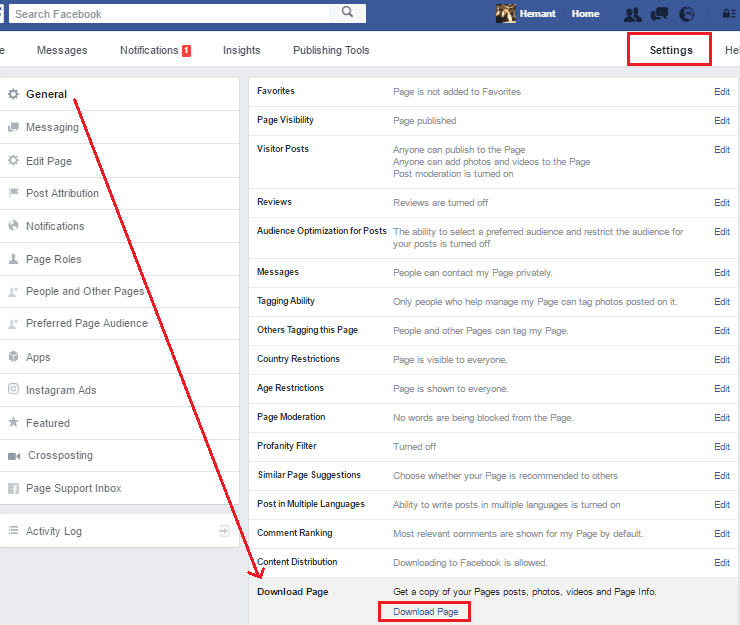The width and height of the screenshot is (740, 625).
Task: Focus the Search Facebook input field
Action: click(x=170, y=14)
